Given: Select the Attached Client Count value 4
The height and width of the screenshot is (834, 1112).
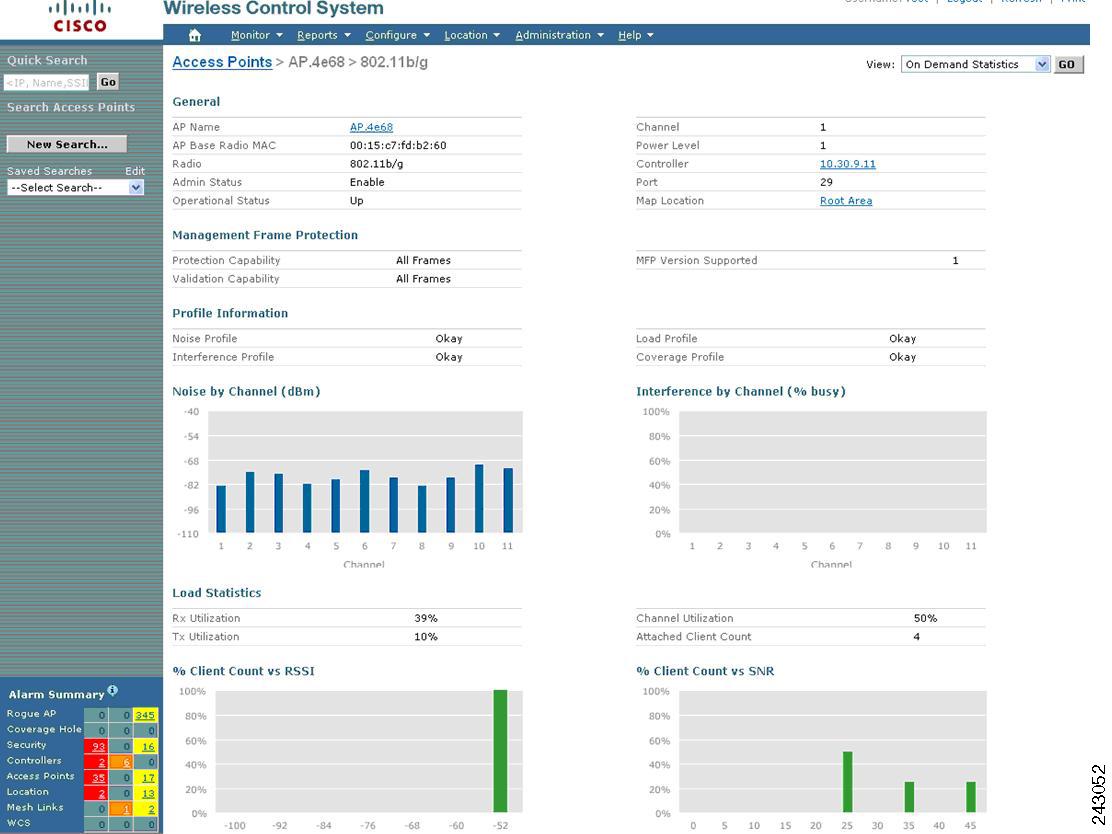Looking at the screenshot, I should (x=916, y=637).
